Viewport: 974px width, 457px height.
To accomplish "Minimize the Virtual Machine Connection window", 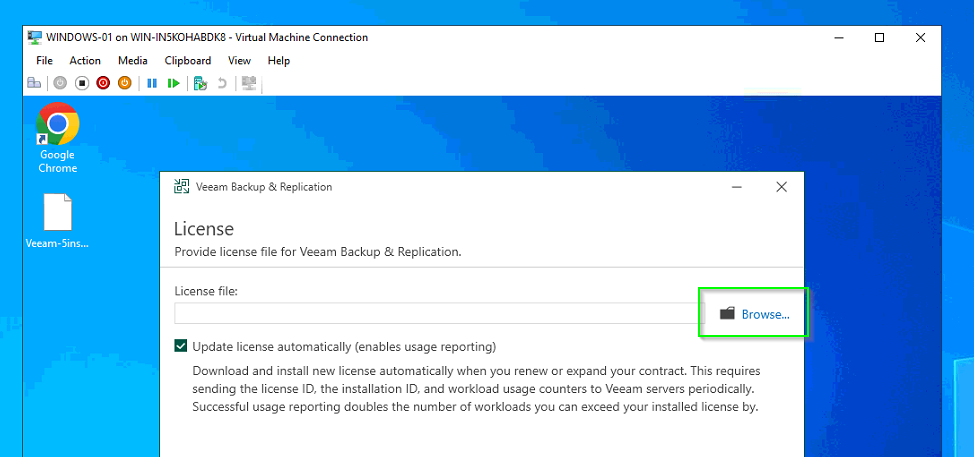I will pyautogui.click(x=839, y=37).
